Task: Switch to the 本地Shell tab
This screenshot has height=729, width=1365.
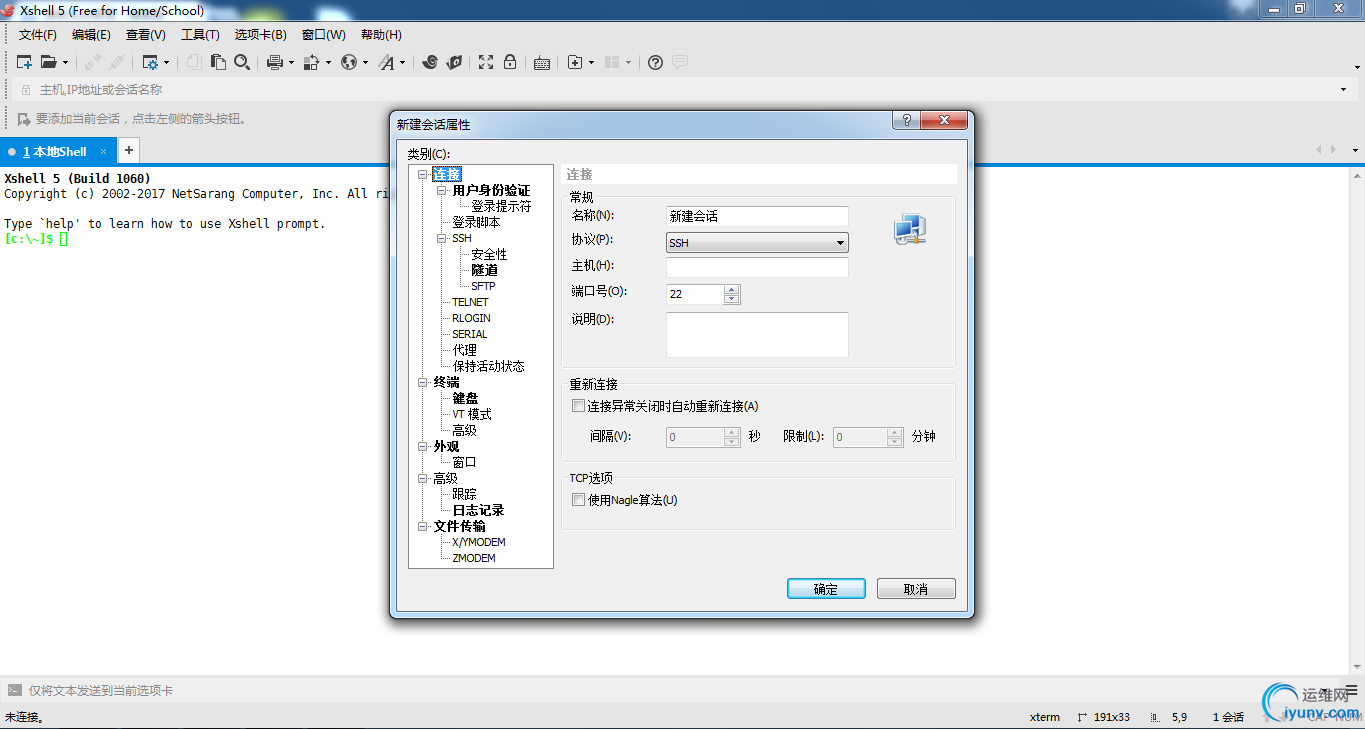Action: pos(58,152)
